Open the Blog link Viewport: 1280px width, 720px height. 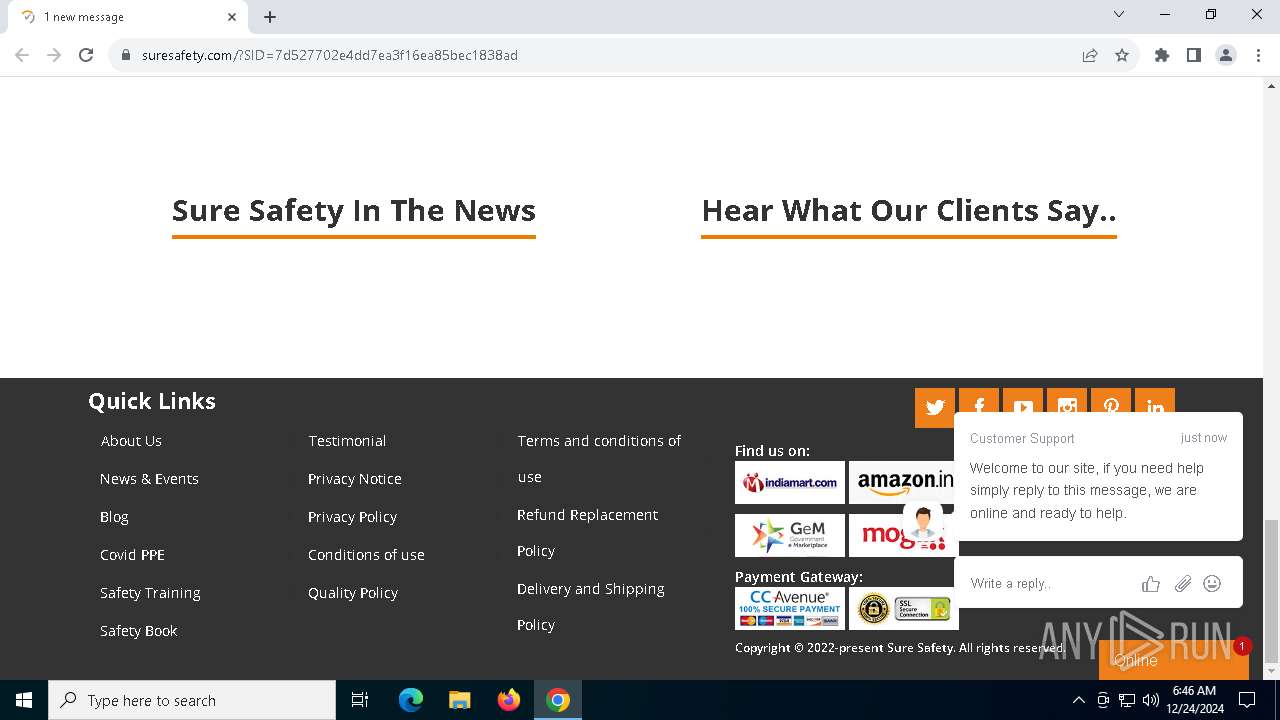click(114, 517)
